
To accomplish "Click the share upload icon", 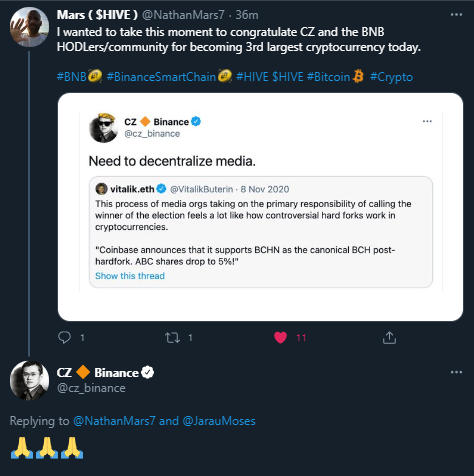I will pos(389,337).
